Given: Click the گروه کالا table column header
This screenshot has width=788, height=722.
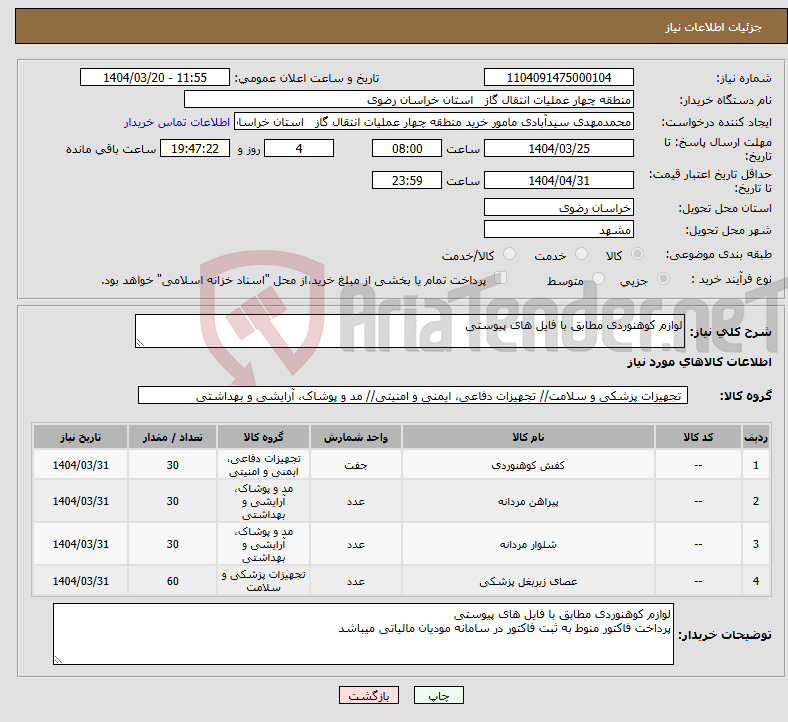Looking at the screenshot, I should tap(263, 437).
